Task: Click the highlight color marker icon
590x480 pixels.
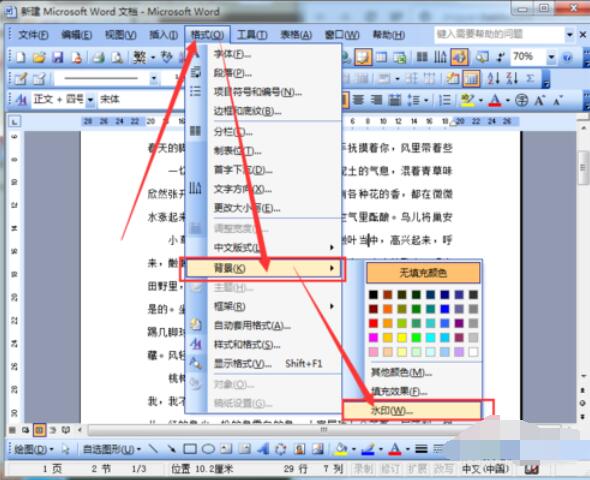Action: (467, 100)
